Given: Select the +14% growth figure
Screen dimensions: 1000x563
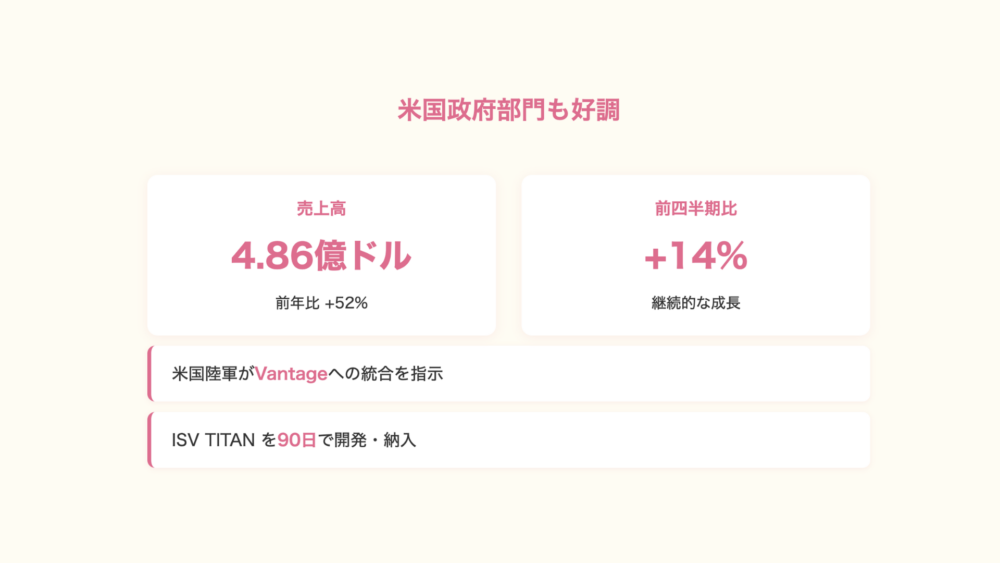Looking at the screenshot, I should pos(695,257).
